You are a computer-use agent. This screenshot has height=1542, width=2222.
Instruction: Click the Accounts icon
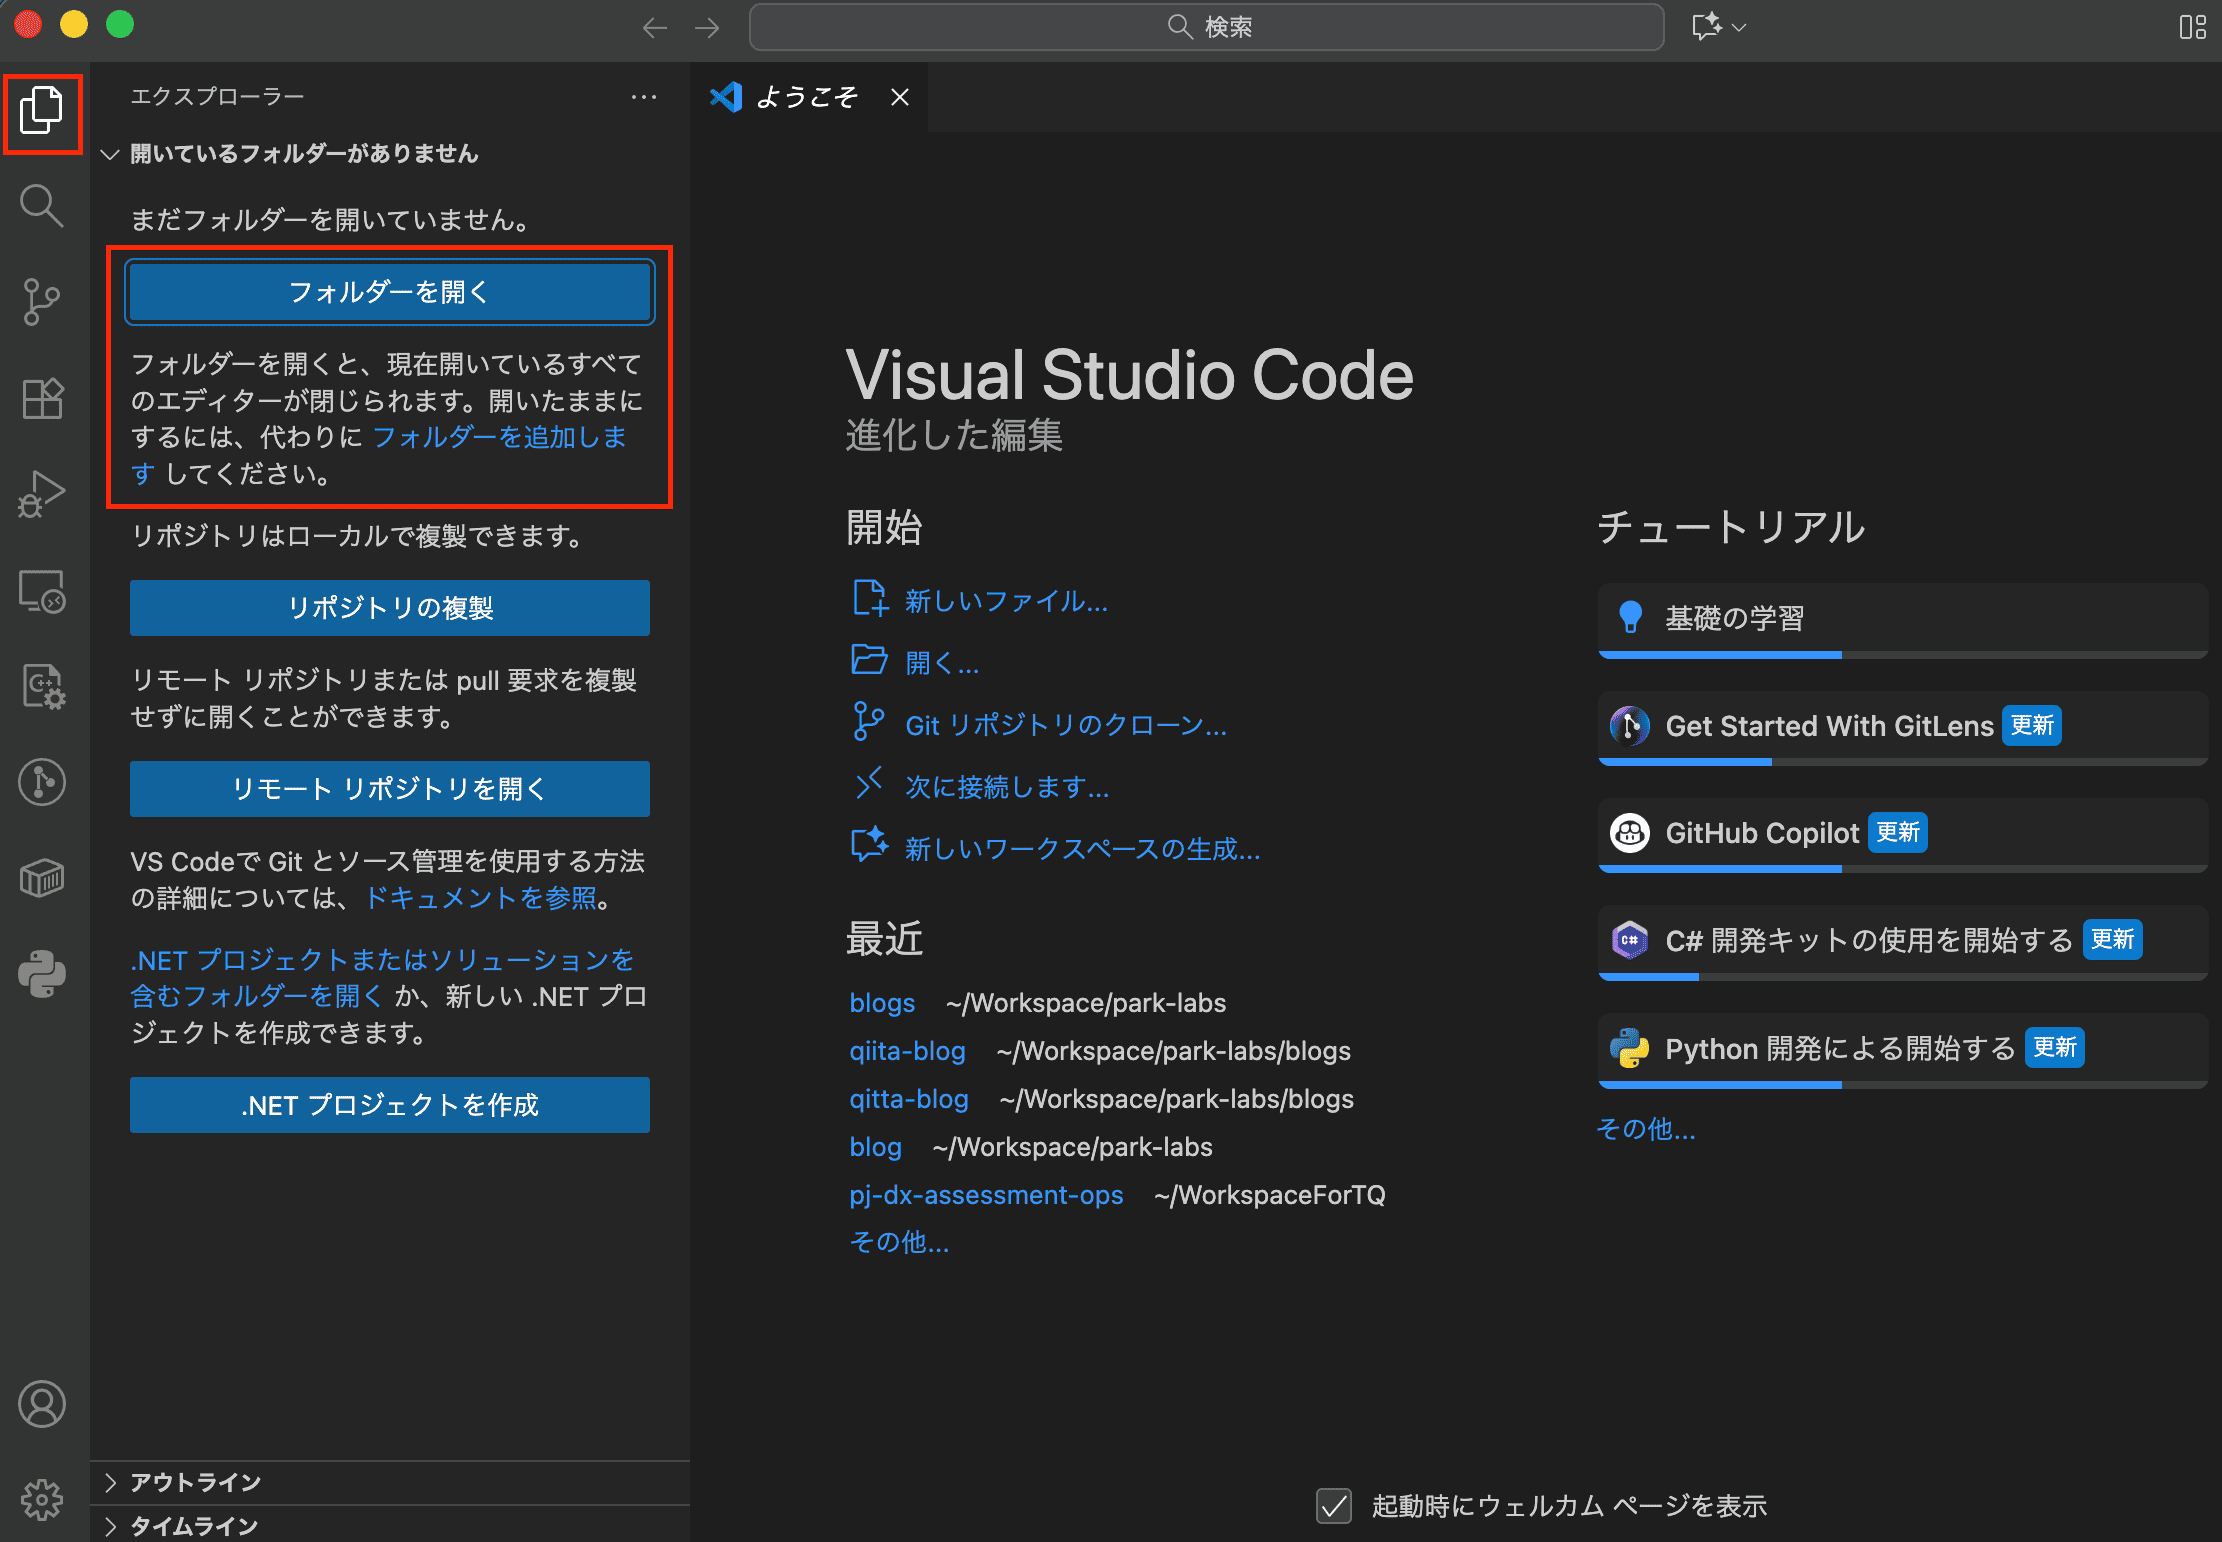click(x=41, y=1404)
